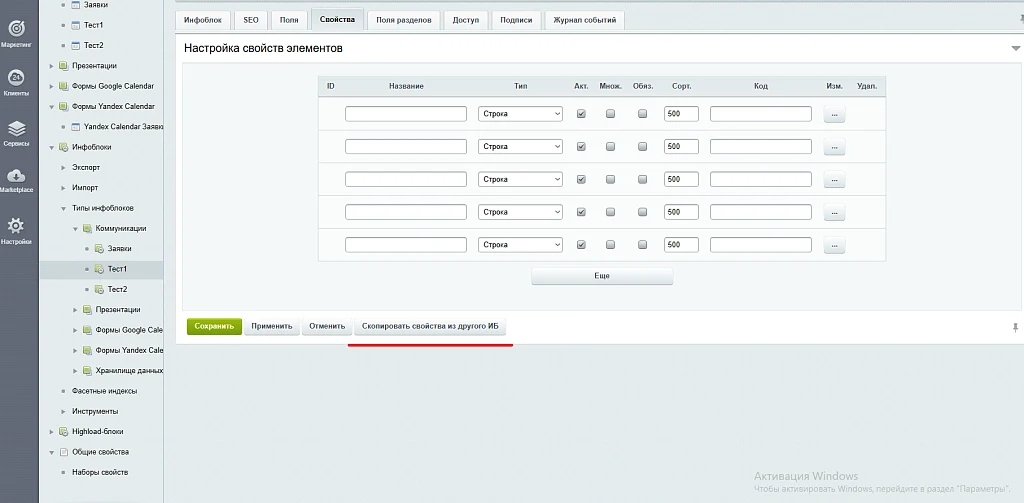
Task: Check Обяз. checkbox in the first property row
Action: tap(643, 114)
